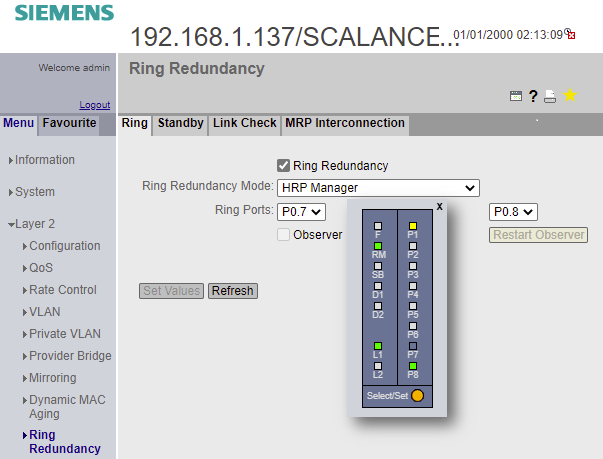The height and width of the screenshot is (459, 603).
Task: Open the P0.7 ring port dropdown
Action: [301, 212]
